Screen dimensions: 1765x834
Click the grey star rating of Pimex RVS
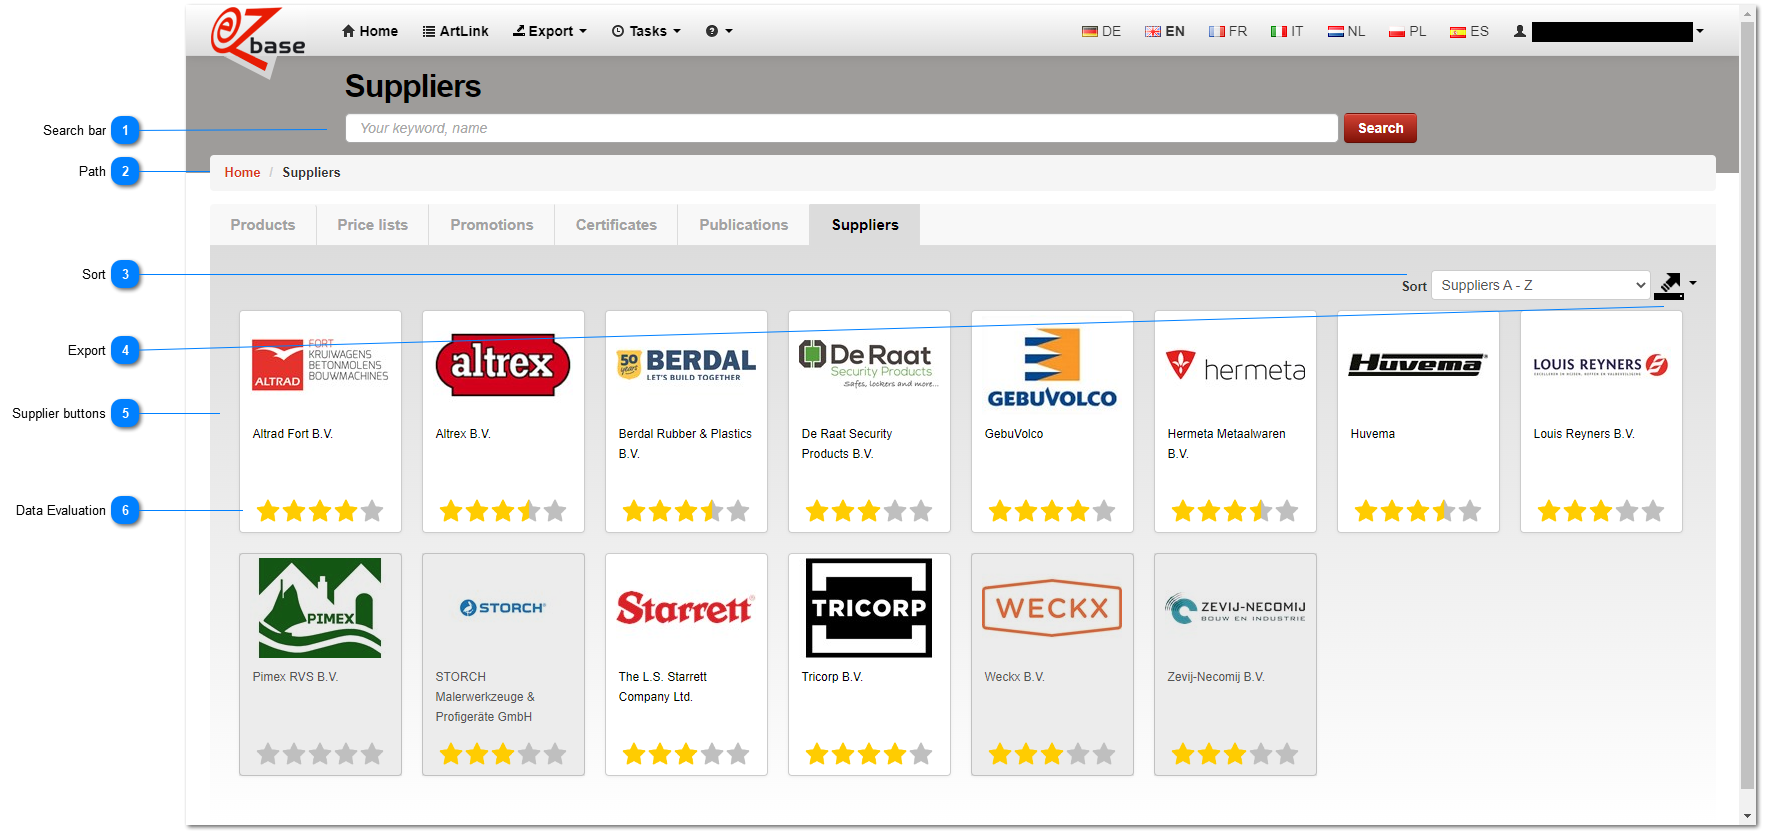point(320,754)
